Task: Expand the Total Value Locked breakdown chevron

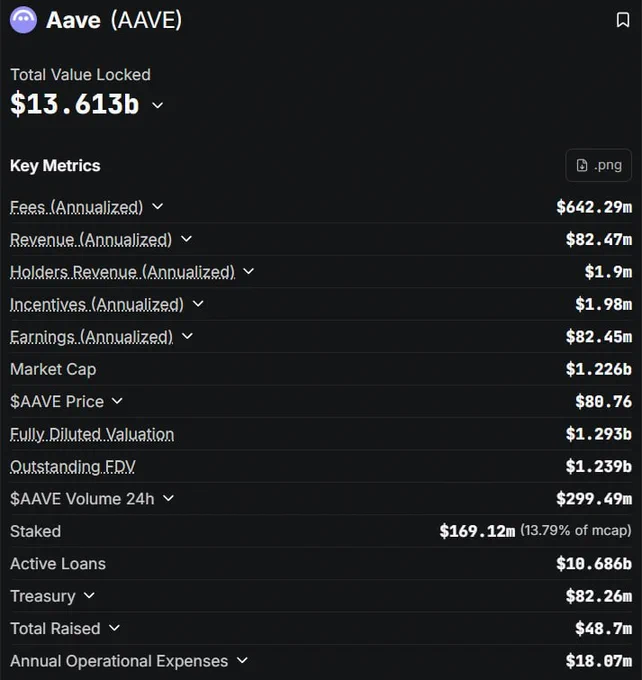Action: [157, 105]
